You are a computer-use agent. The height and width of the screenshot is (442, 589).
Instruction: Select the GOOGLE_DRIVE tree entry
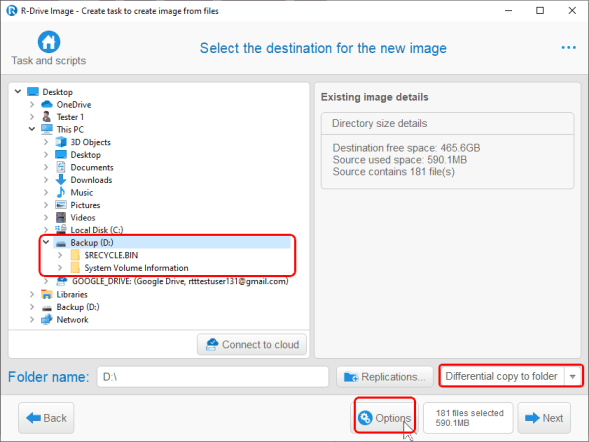tap(180, 281)
